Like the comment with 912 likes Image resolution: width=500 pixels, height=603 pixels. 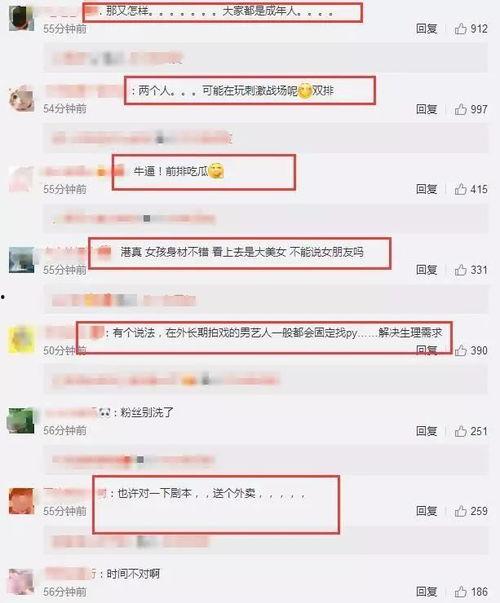click(460, 28)
